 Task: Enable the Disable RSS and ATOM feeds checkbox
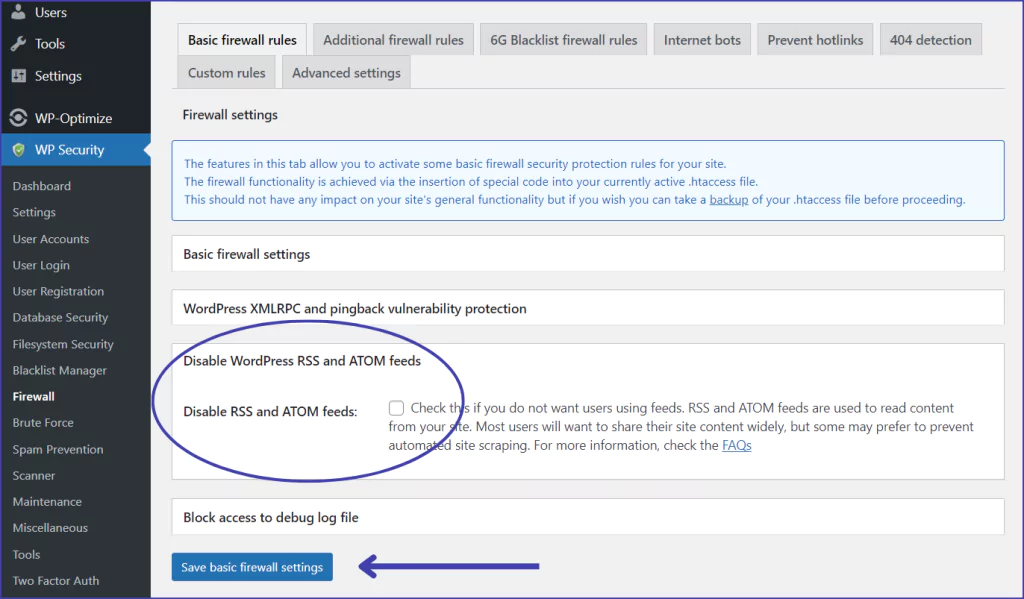tap(397, 408)
